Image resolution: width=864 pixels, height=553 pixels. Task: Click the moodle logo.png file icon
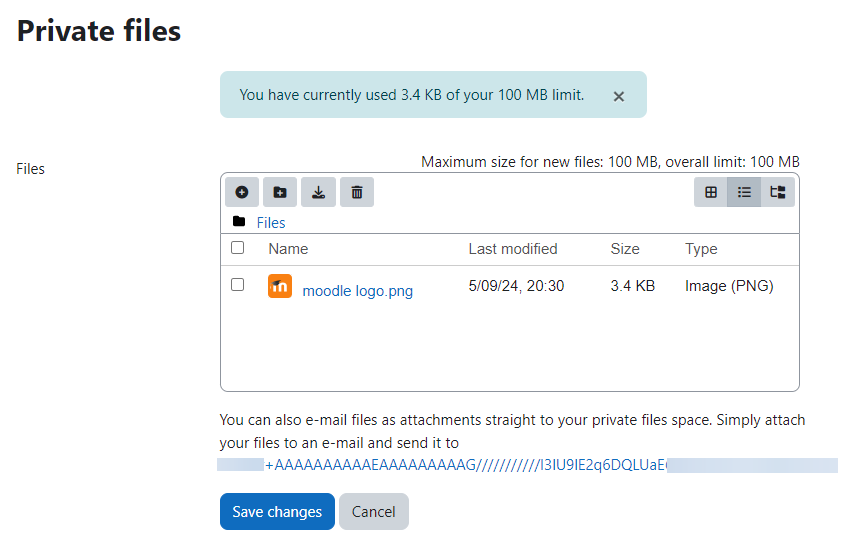point(280,286)
